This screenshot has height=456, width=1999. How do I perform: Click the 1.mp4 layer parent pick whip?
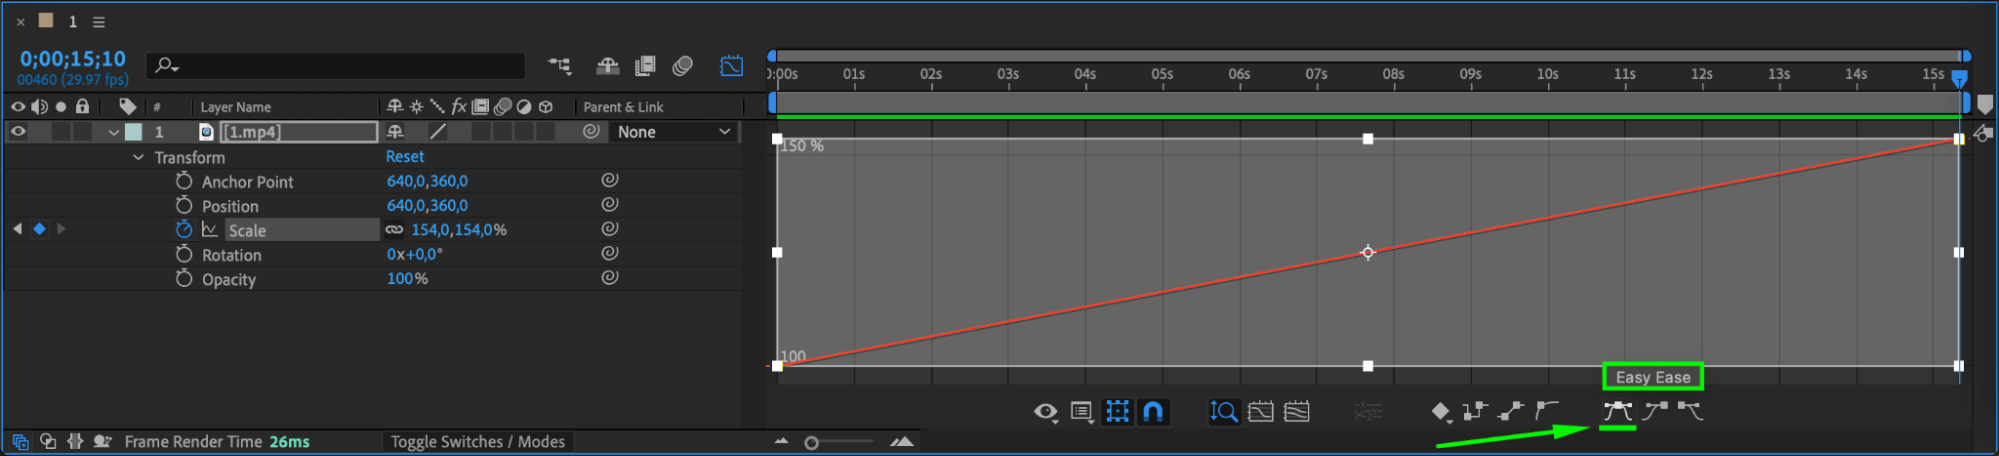tap(591, 131)
